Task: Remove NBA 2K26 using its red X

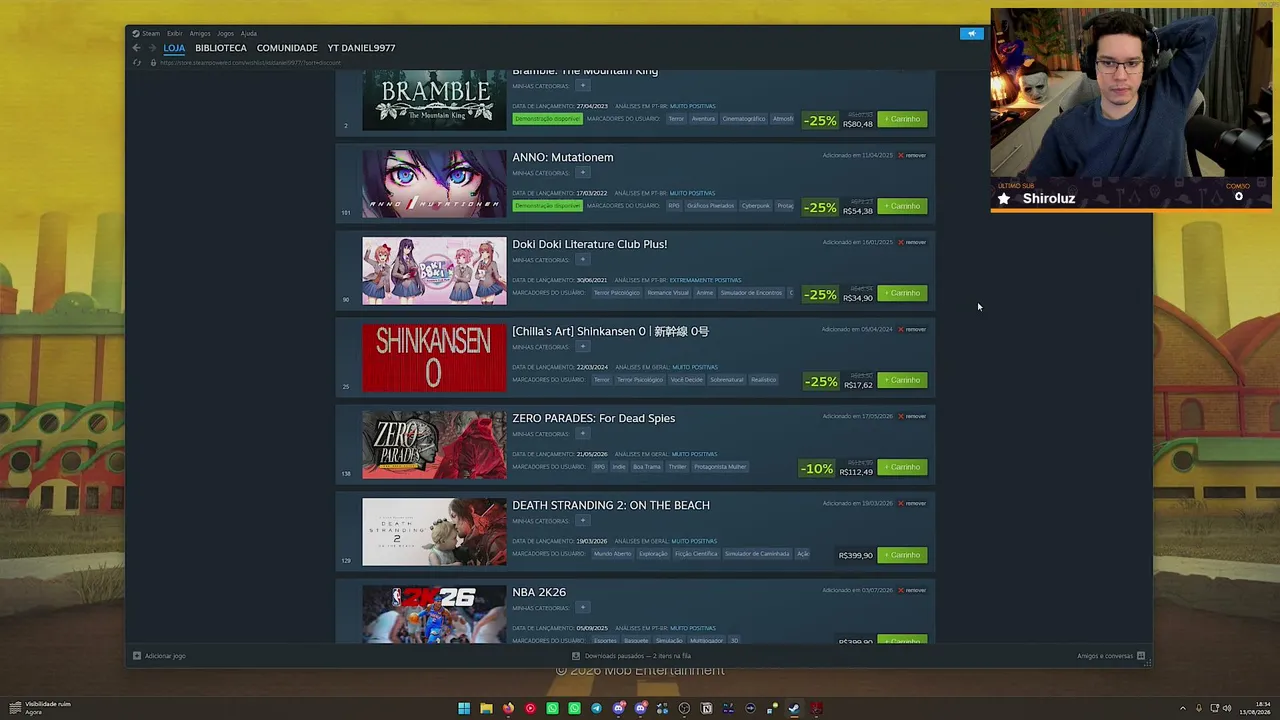Action: point(901,590)
